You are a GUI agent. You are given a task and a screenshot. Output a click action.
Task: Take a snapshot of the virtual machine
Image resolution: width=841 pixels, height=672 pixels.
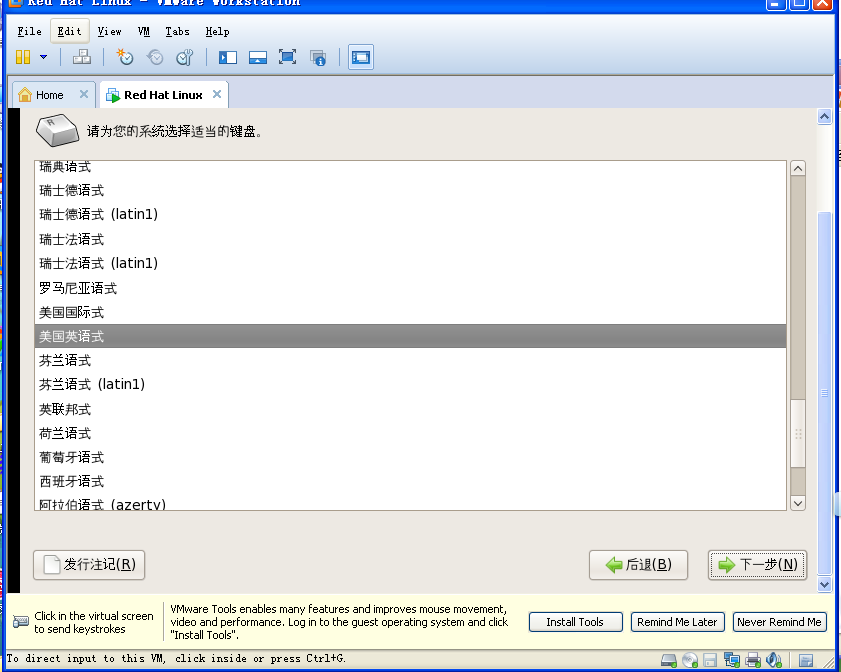tap(124, 57)
